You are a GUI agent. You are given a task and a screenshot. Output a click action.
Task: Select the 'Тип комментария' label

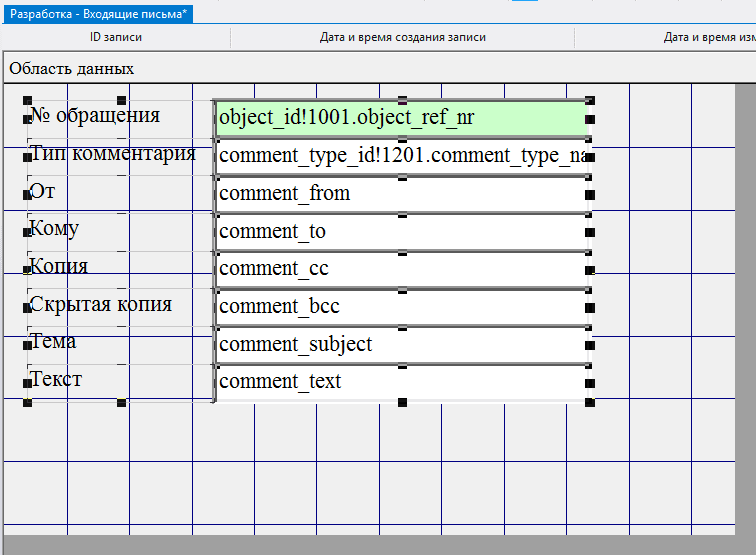pos(113,154)
